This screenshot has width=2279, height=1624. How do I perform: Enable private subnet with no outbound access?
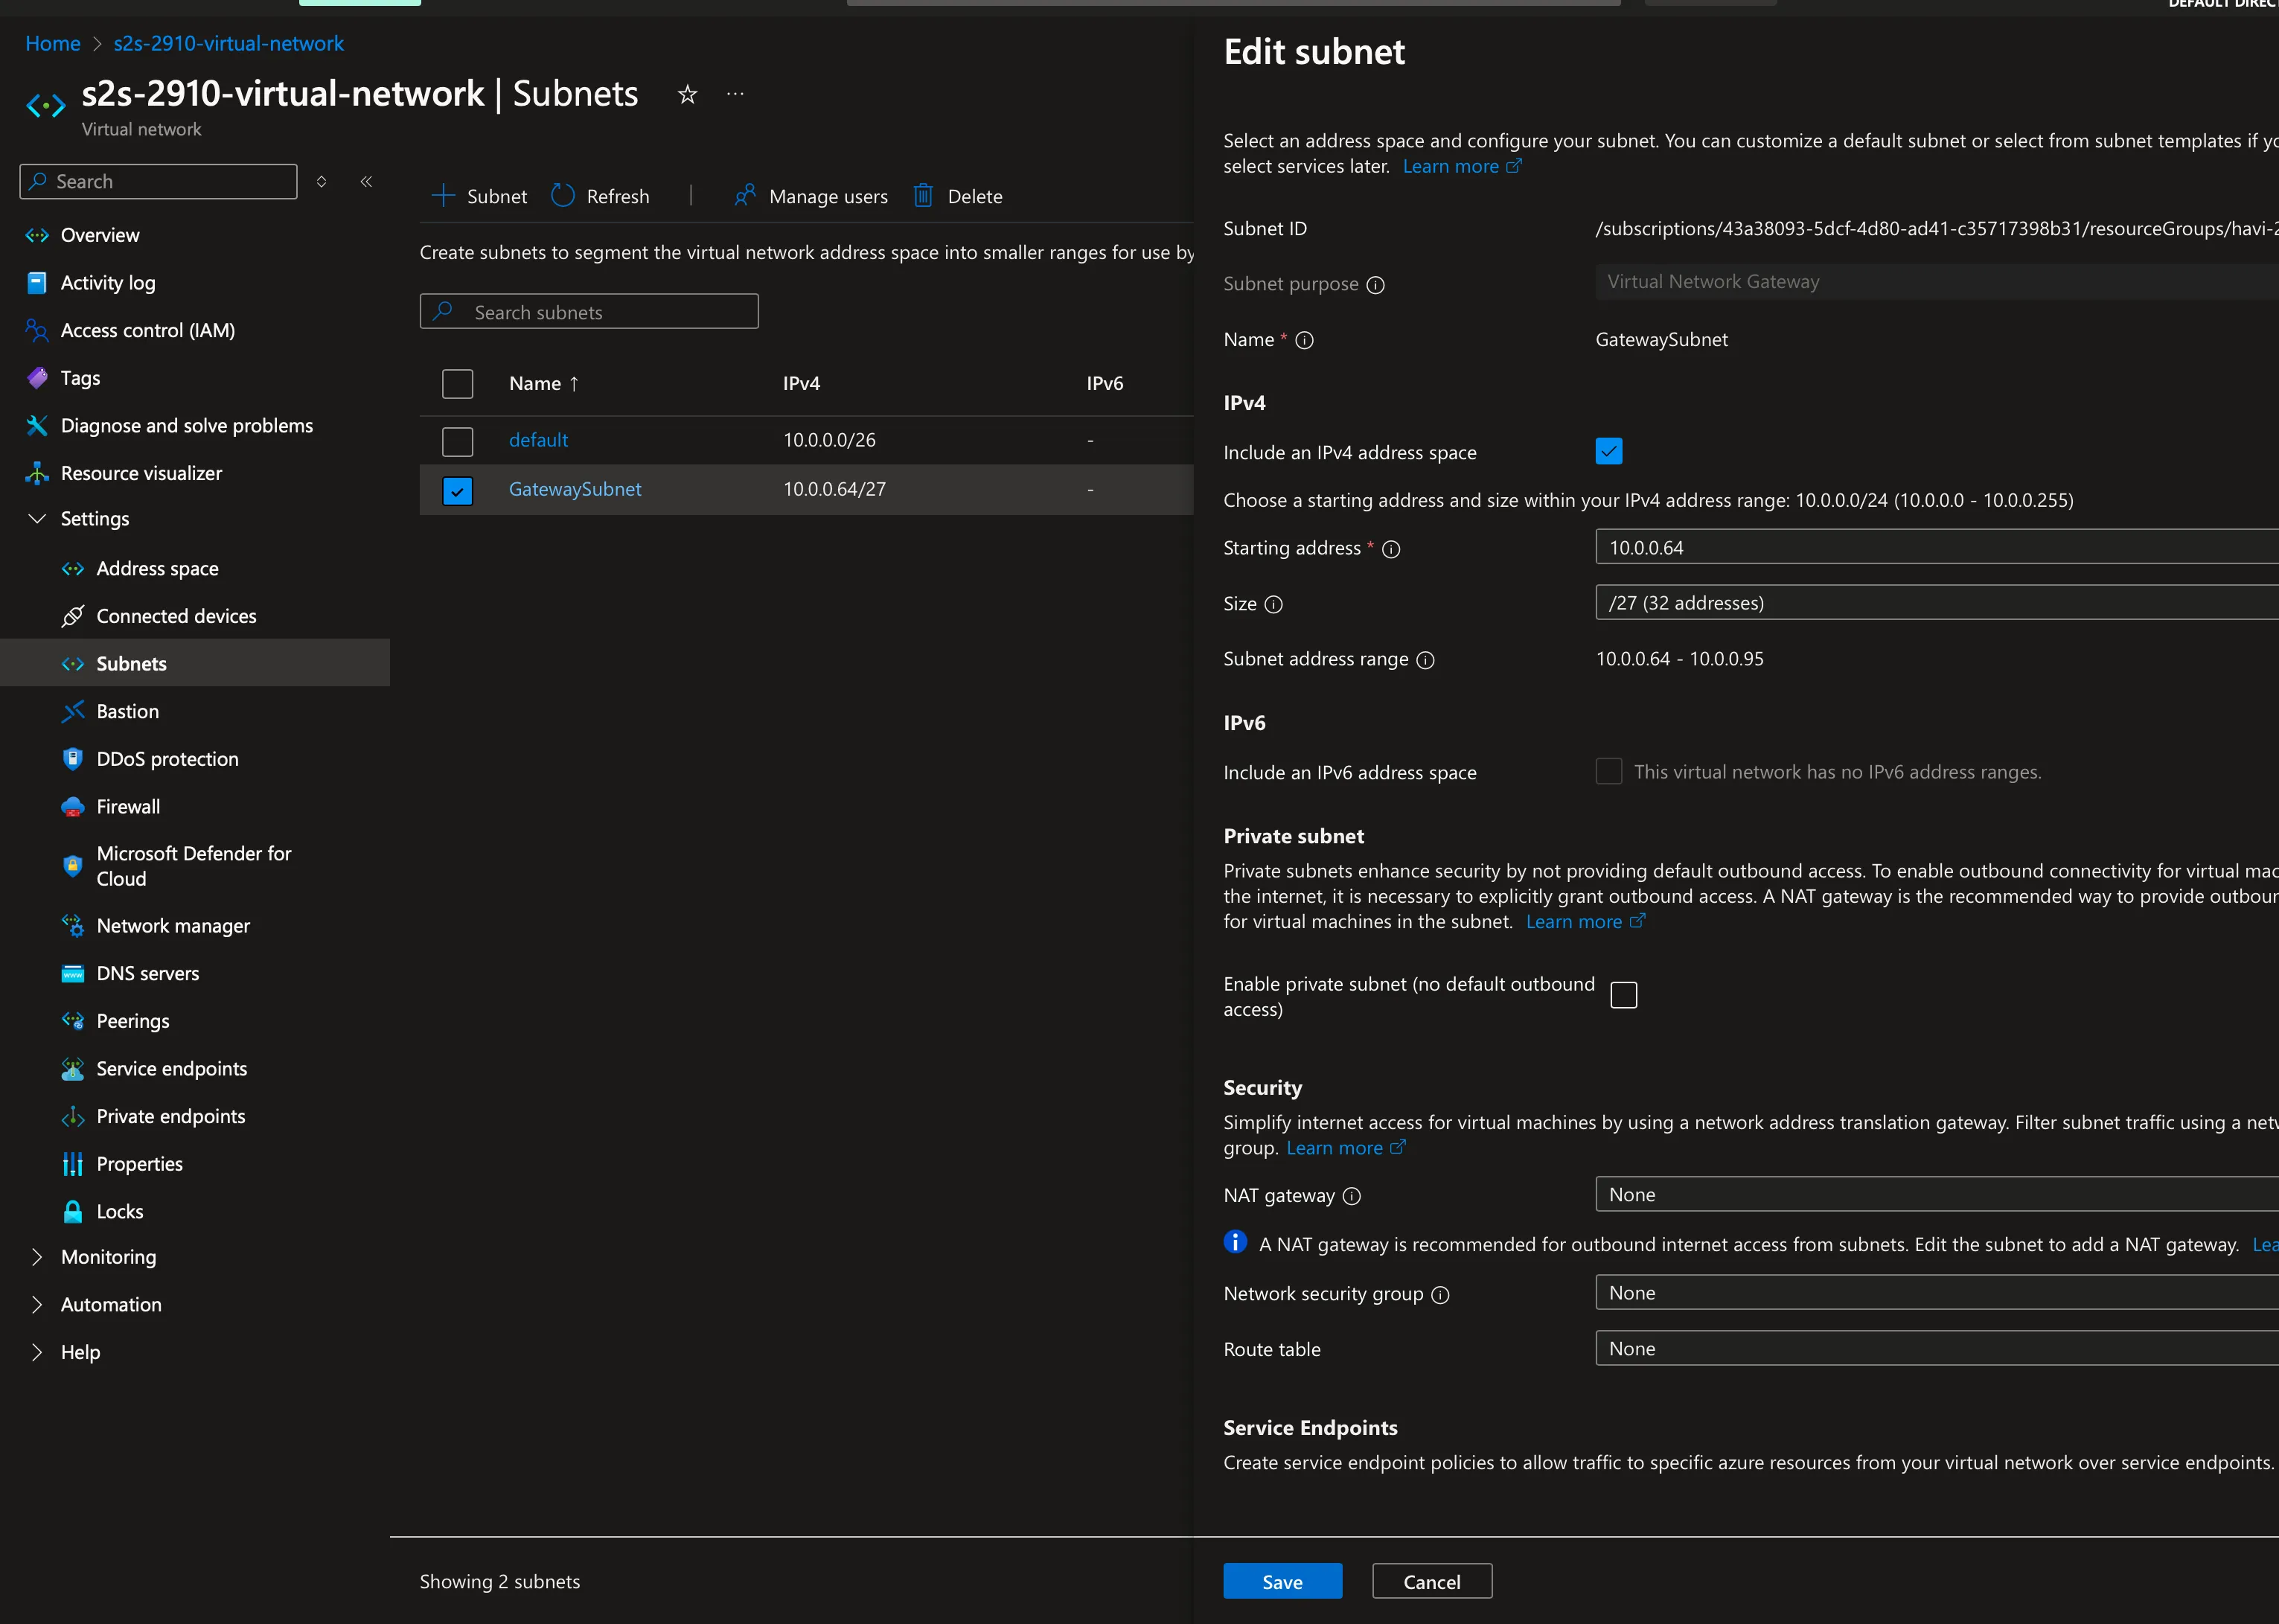coord(1625,994)
